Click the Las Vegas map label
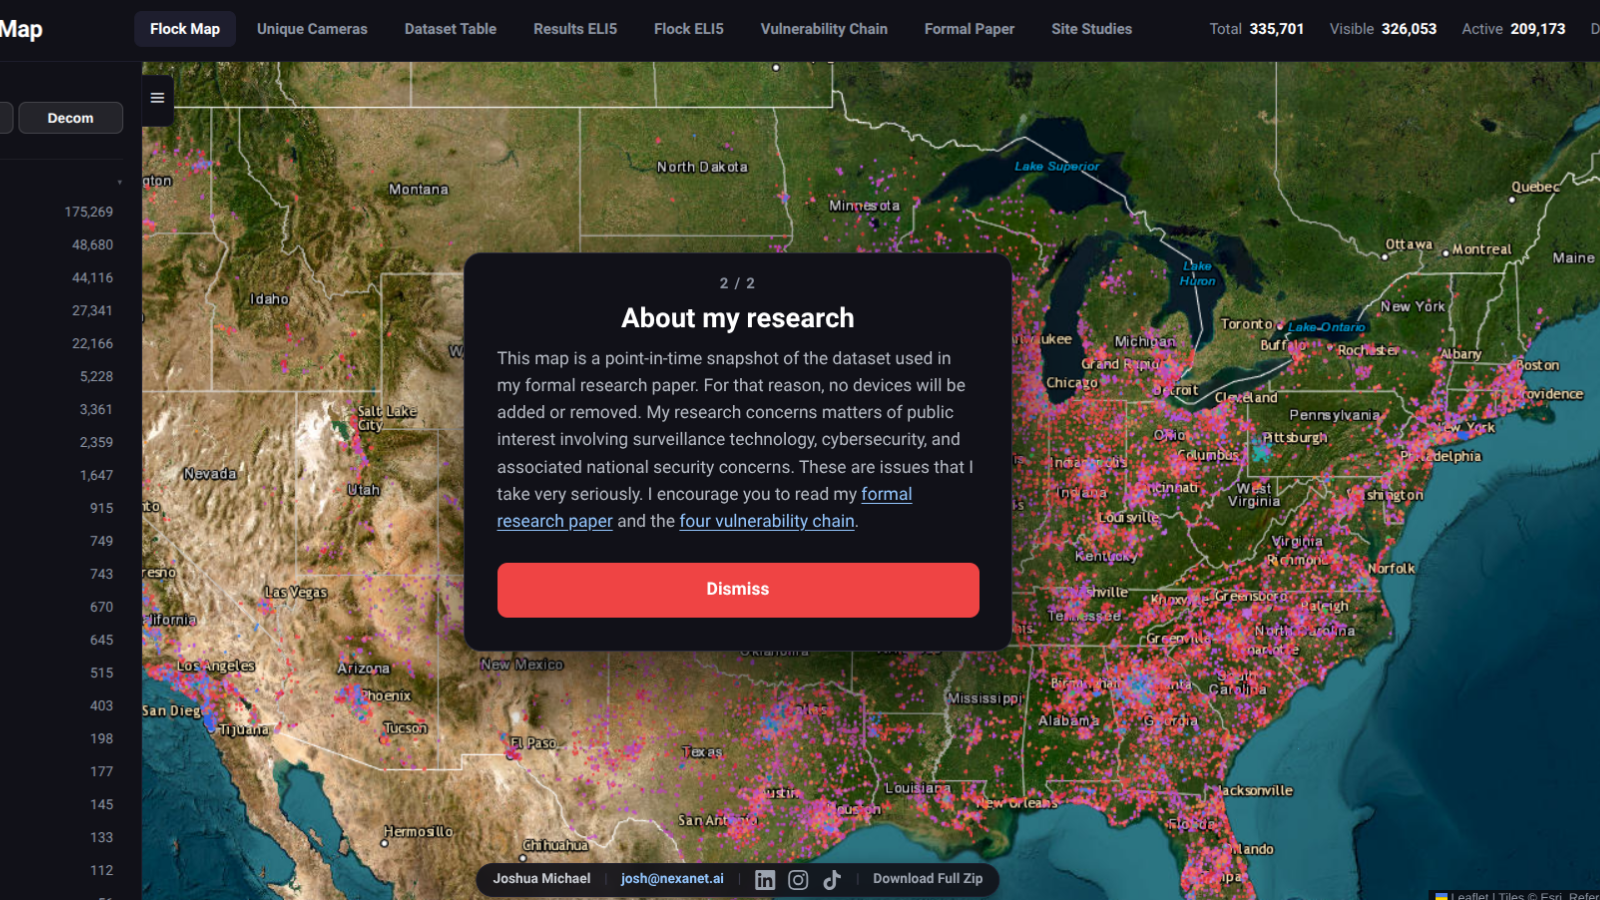 click(296, 592)
